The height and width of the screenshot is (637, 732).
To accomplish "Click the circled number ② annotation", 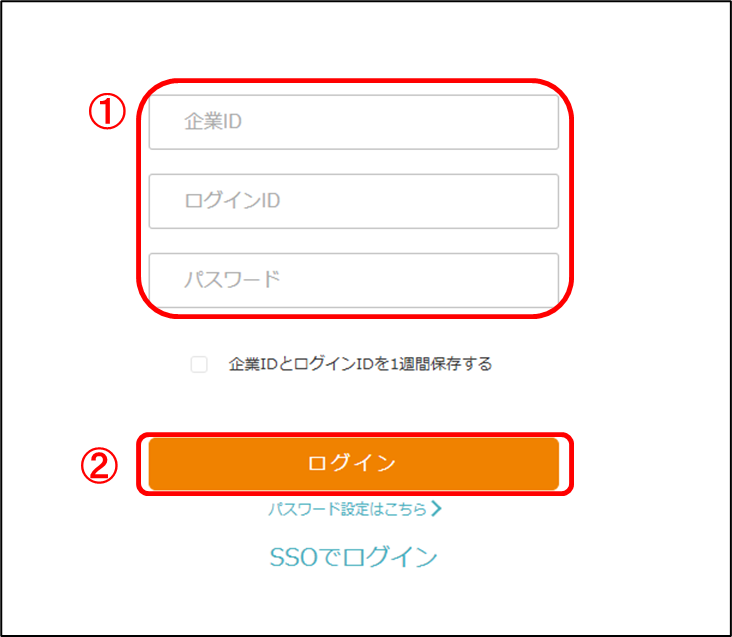I will click(99, 465).
